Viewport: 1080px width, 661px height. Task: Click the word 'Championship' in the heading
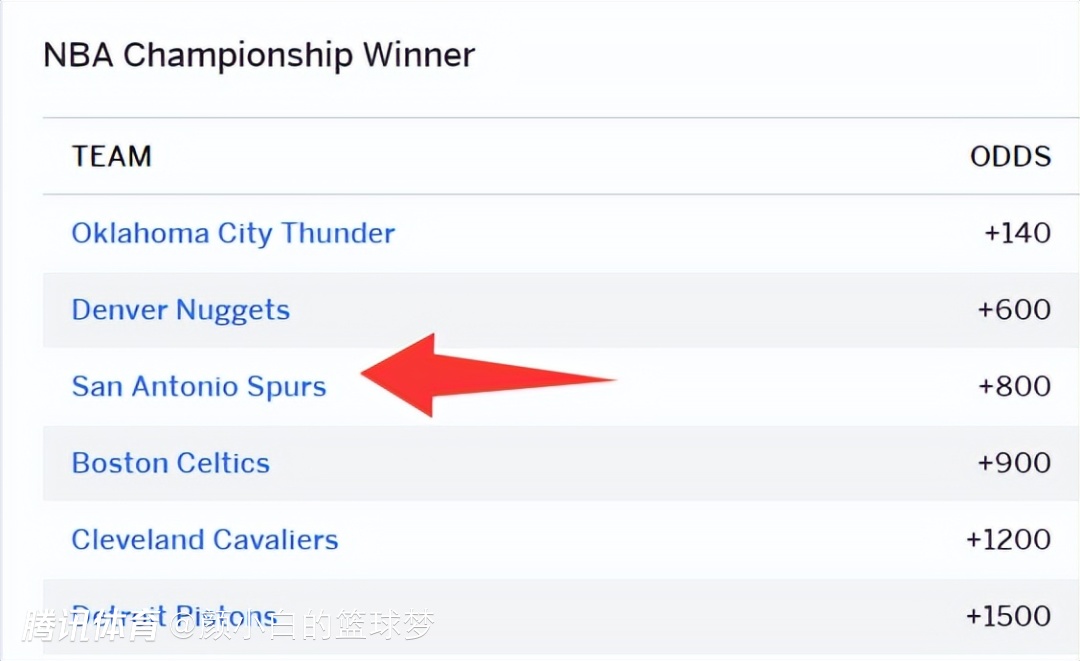(237, 55)
